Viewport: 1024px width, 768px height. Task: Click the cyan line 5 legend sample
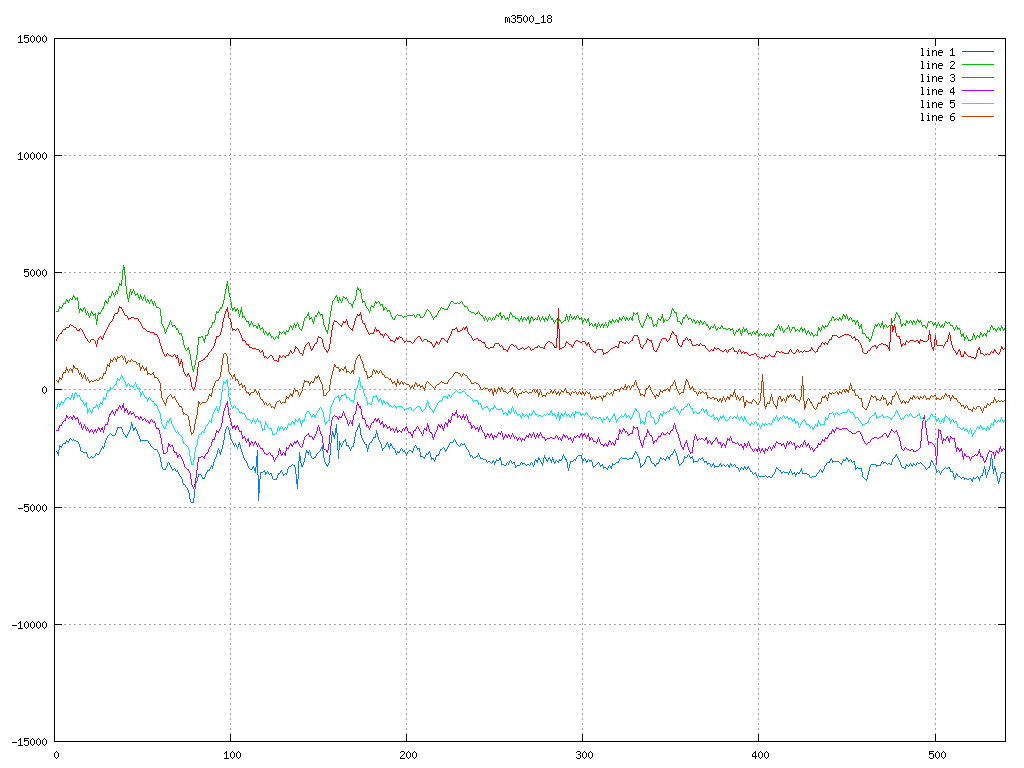coord(978,104)
